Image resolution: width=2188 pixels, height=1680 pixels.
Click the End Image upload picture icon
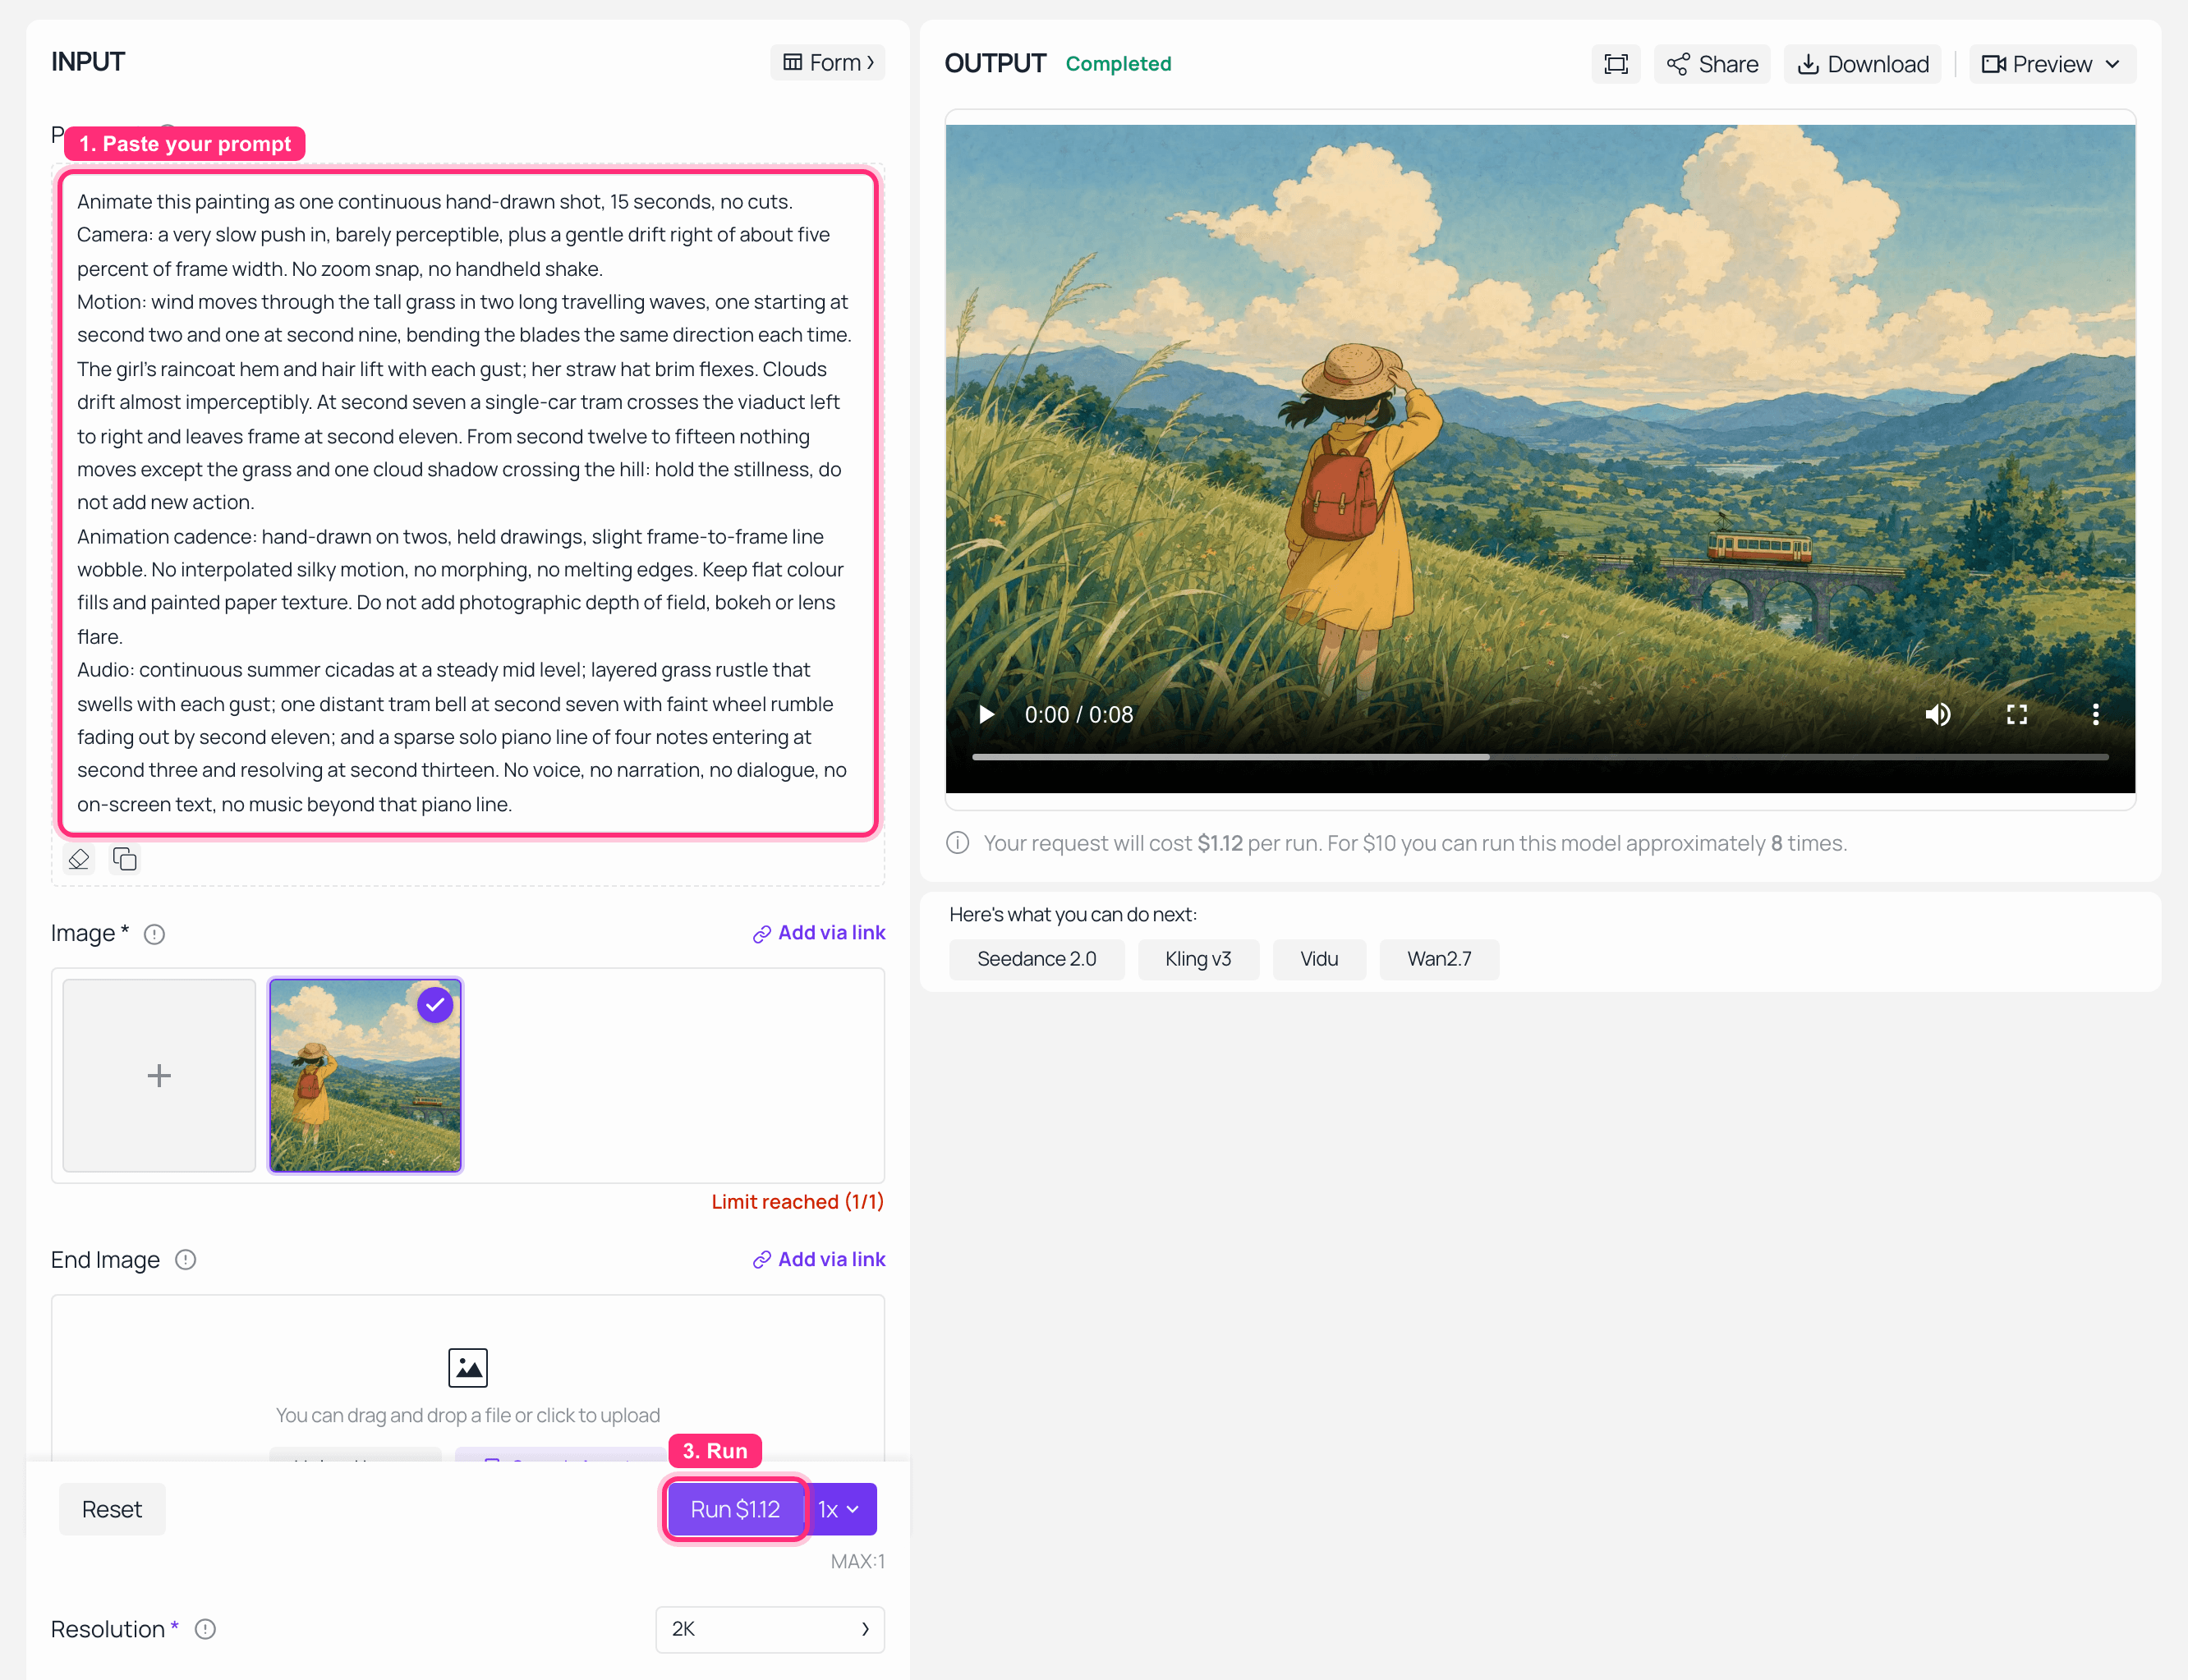tap(468, 1368)
